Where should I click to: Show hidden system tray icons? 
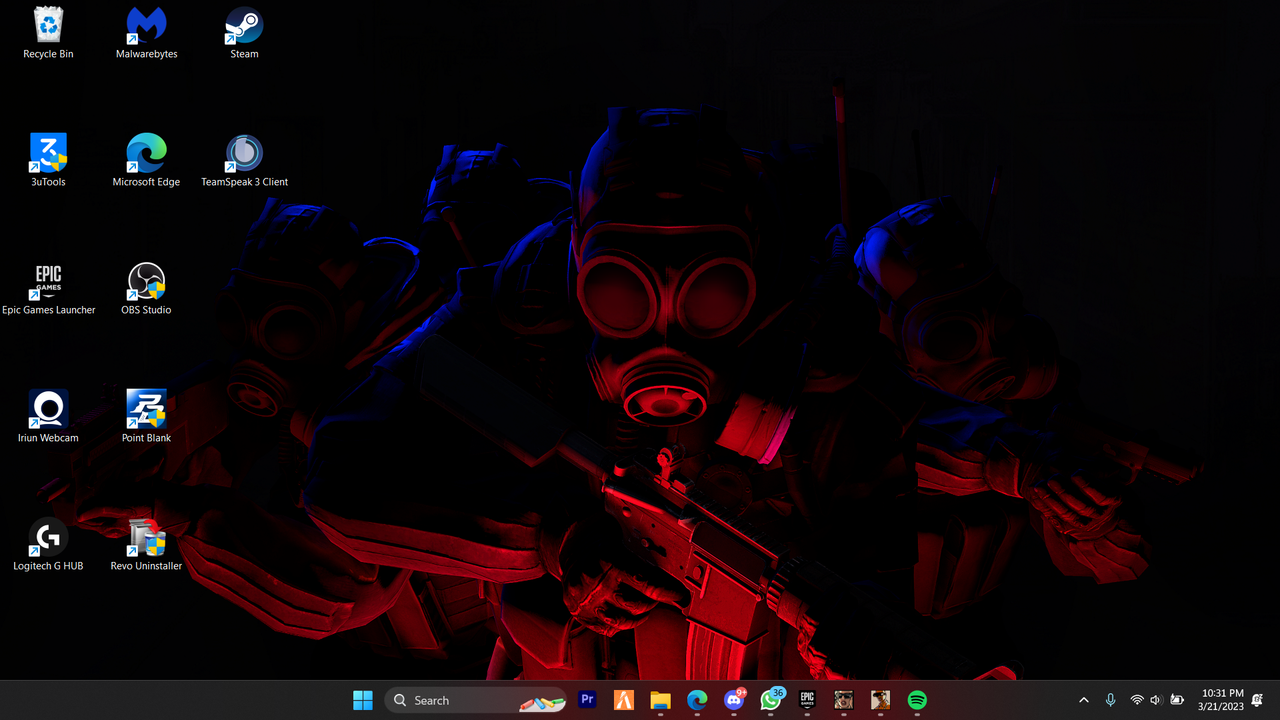[x=1084, y=700]
